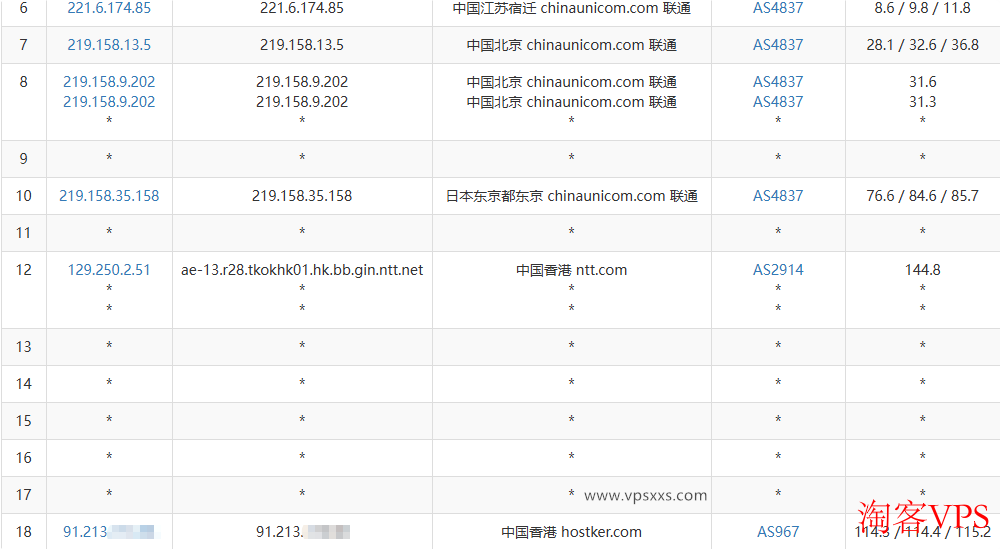
Task: Click the 221.6.174.85 IP link in hop 6
Action: click(x=109, y=8)
